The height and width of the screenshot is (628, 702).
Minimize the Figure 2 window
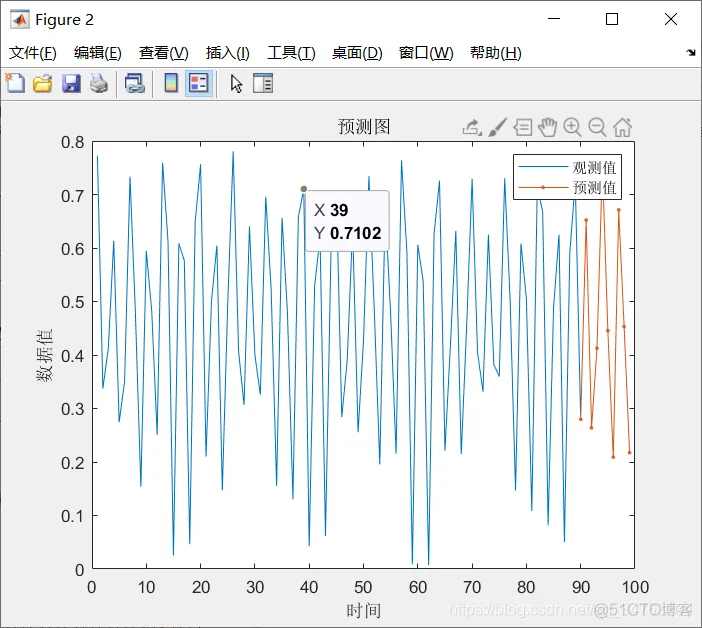(554, 19)
